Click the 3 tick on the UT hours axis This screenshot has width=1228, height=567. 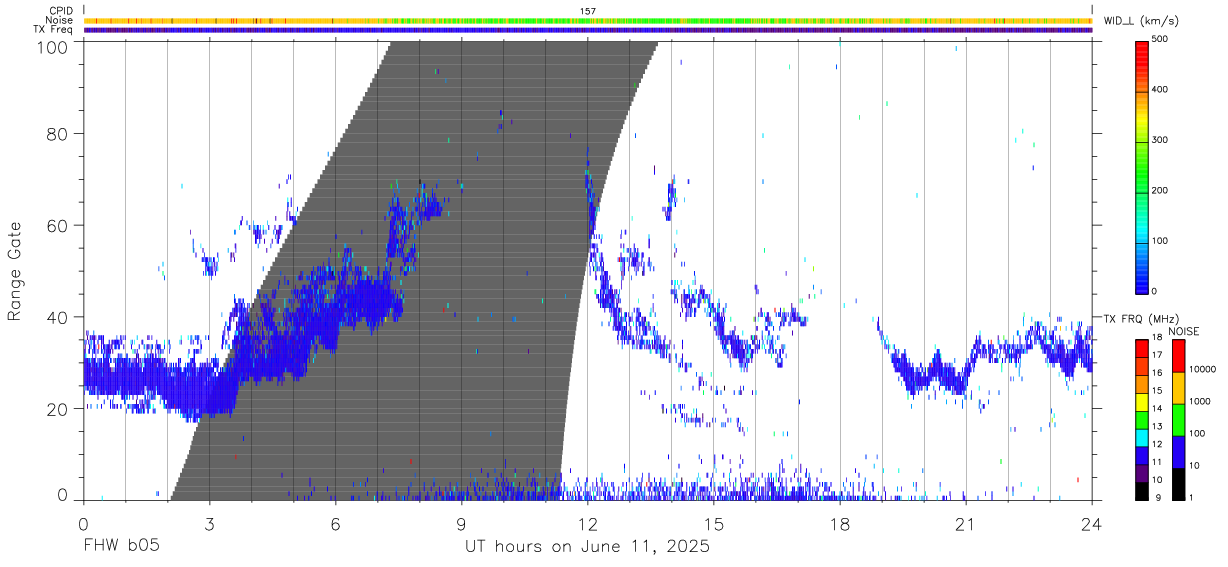[209, 524]
